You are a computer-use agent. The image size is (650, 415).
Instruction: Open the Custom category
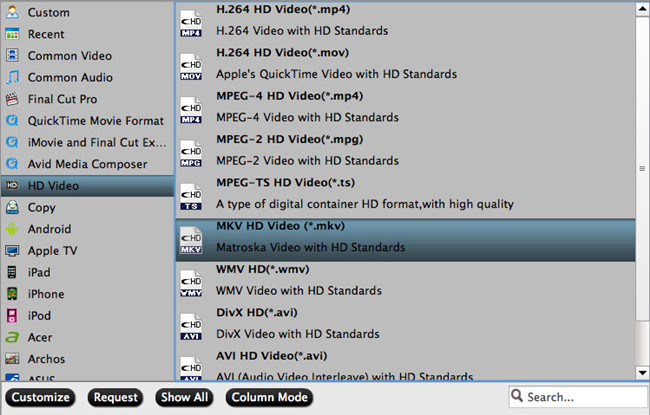click(x=87, y=12)
